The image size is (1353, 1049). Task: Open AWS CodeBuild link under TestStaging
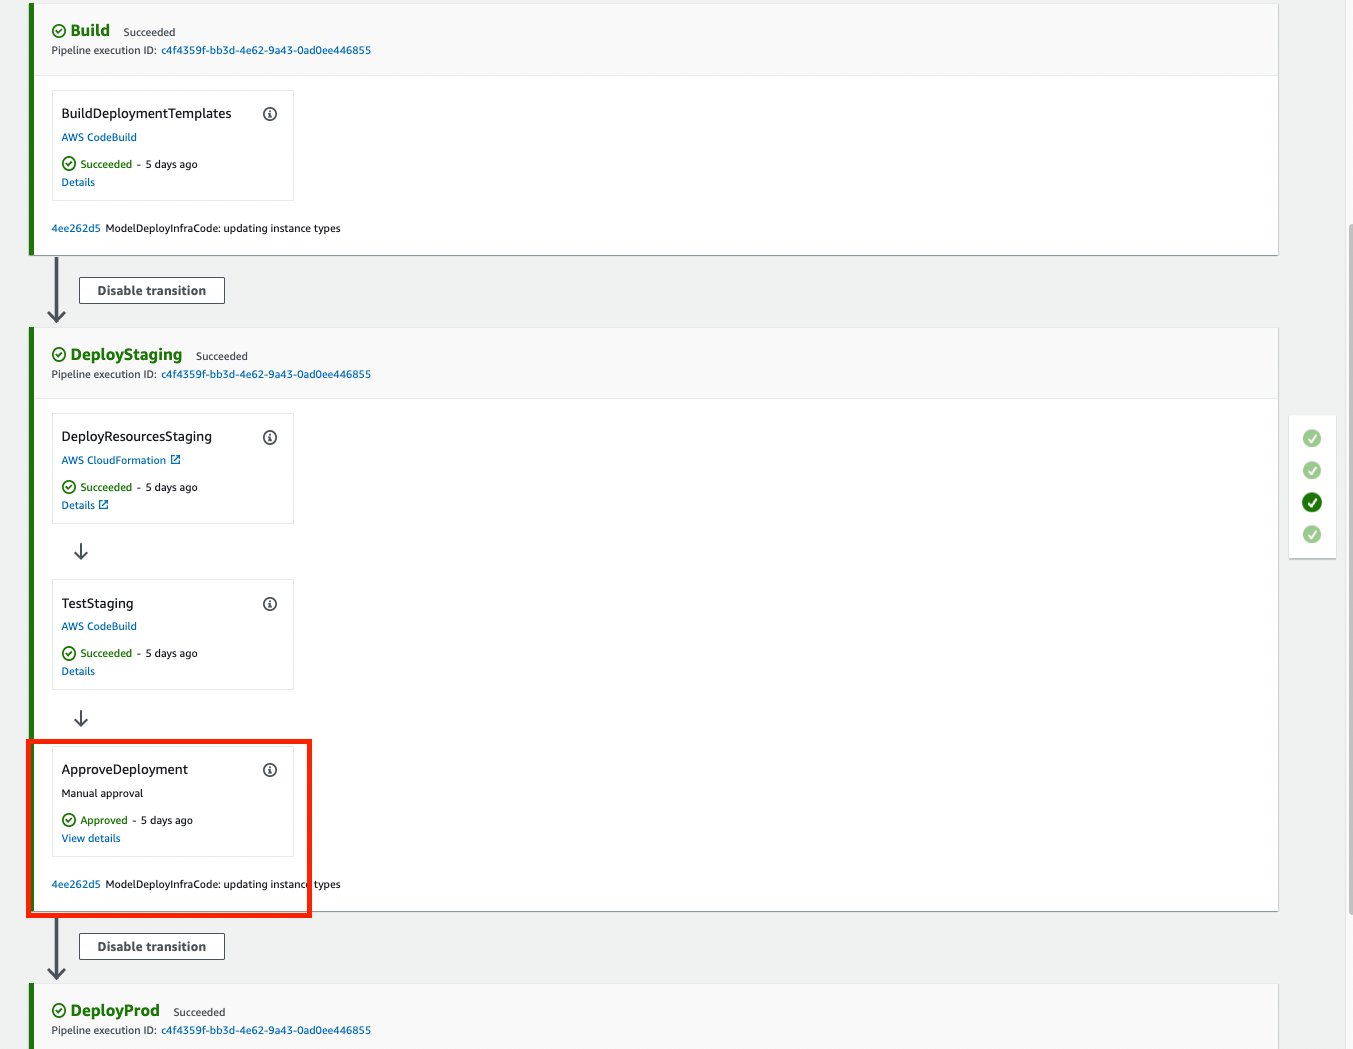coord(99,626)
